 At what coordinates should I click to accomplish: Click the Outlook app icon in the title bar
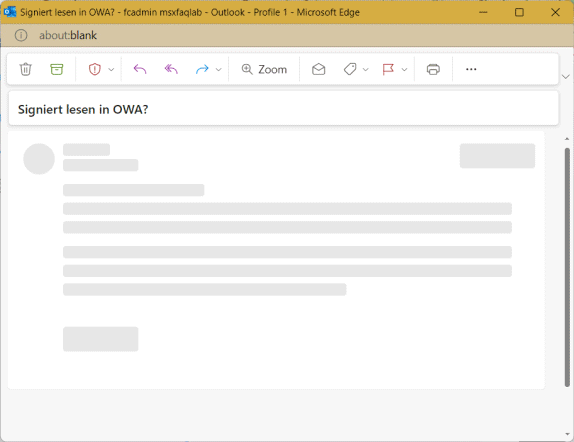(10, 12)
